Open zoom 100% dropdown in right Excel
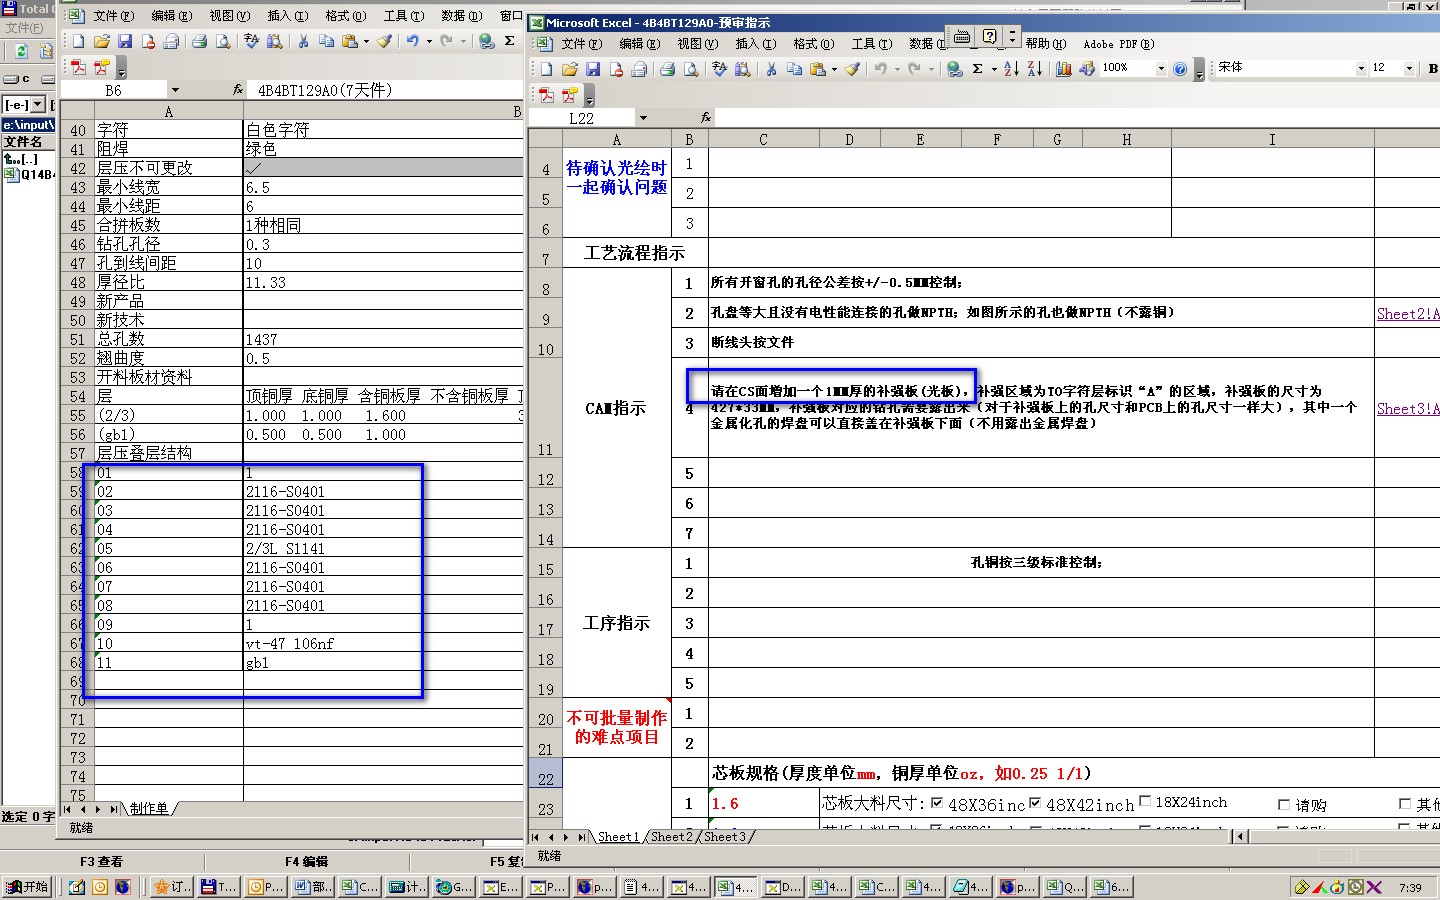The image size is (1440, 900). click(1160, 69)
